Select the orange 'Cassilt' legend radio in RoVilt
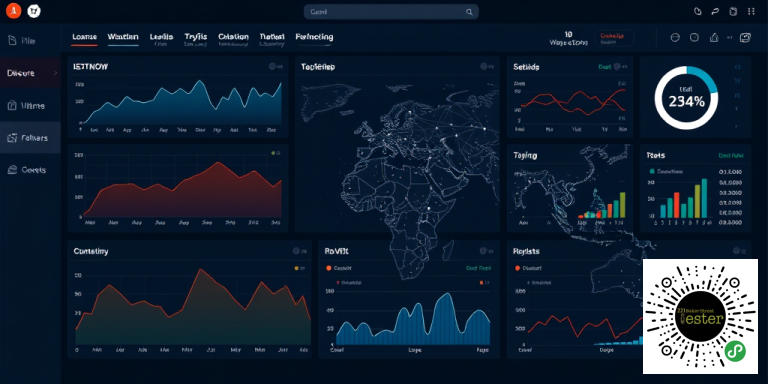768x384 pixels. [x=329, y=268]
